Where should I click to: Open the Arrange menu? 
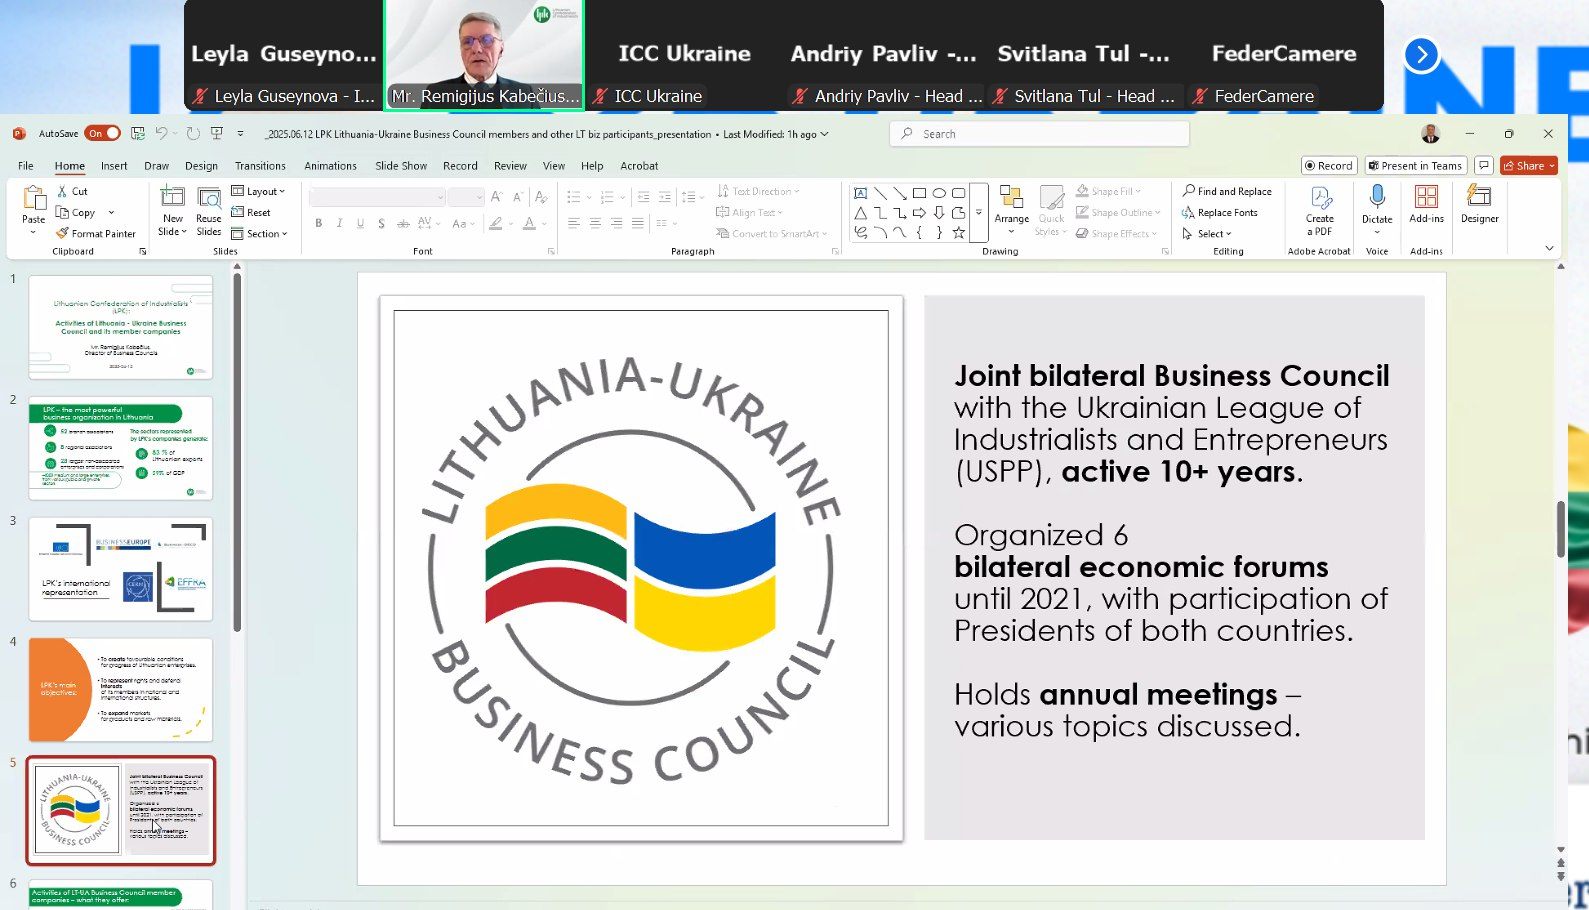[1012, 210]
